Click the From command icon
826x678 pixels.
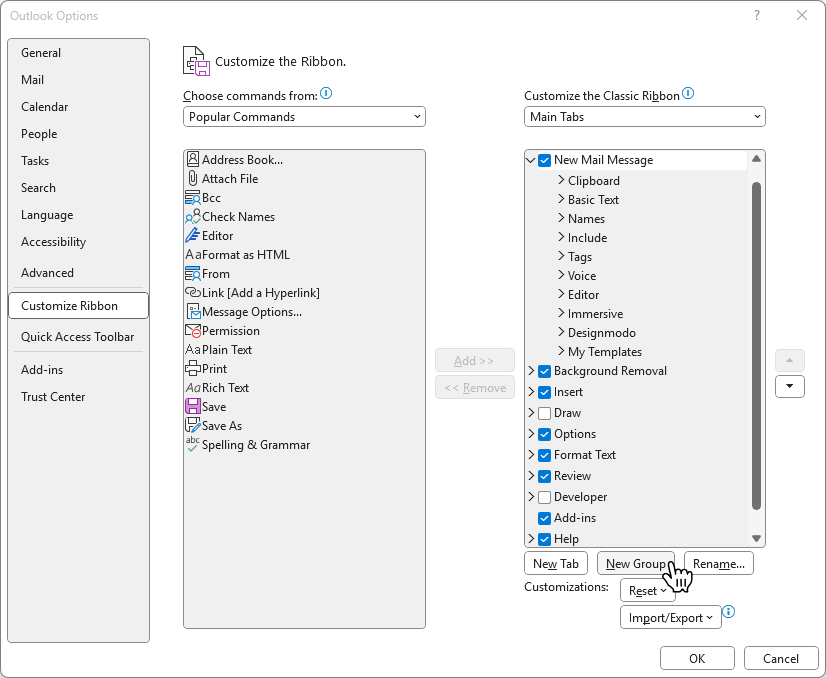(x=192, y=273)
